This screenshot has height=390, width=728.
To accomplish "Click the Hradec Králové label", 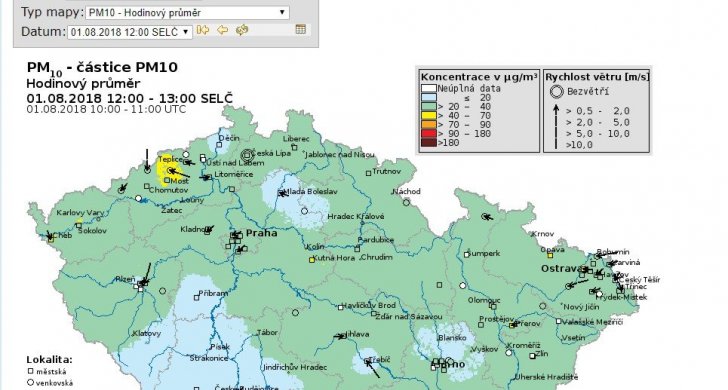I will (x=356, y=216).
